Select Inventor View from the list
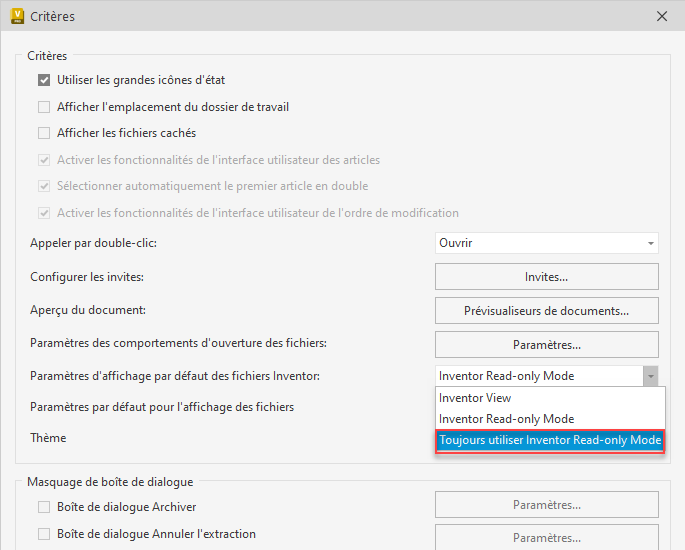685x550 pixels. click(x=550, y=398)
